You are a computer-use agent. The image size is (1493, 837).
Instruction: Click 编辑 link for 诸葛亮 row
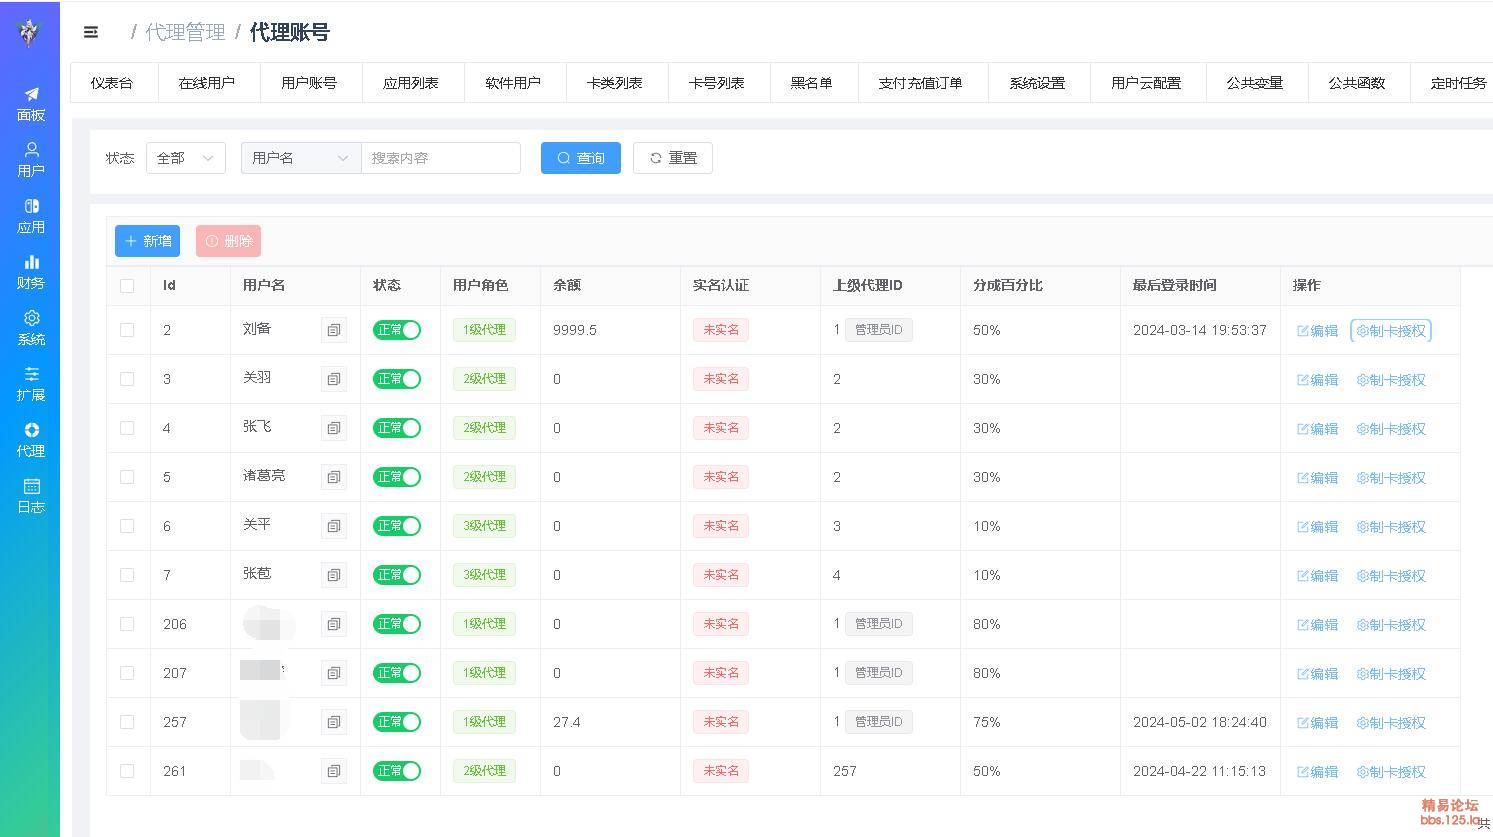(1317, 478)
